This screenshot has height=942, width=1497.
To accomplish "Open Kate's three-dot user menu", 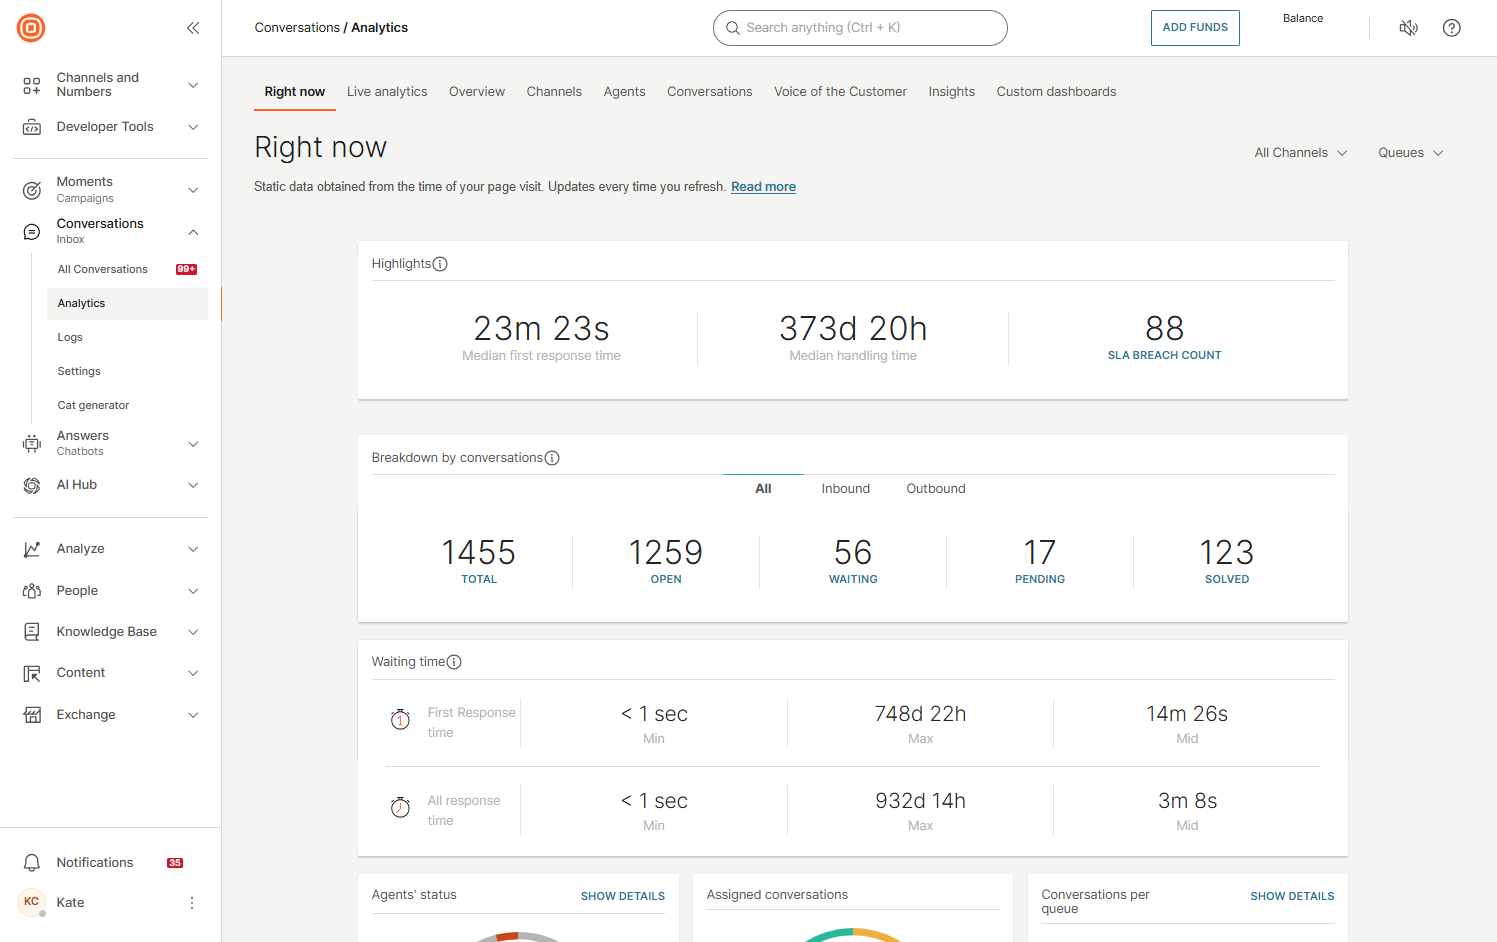I will 192,903.
